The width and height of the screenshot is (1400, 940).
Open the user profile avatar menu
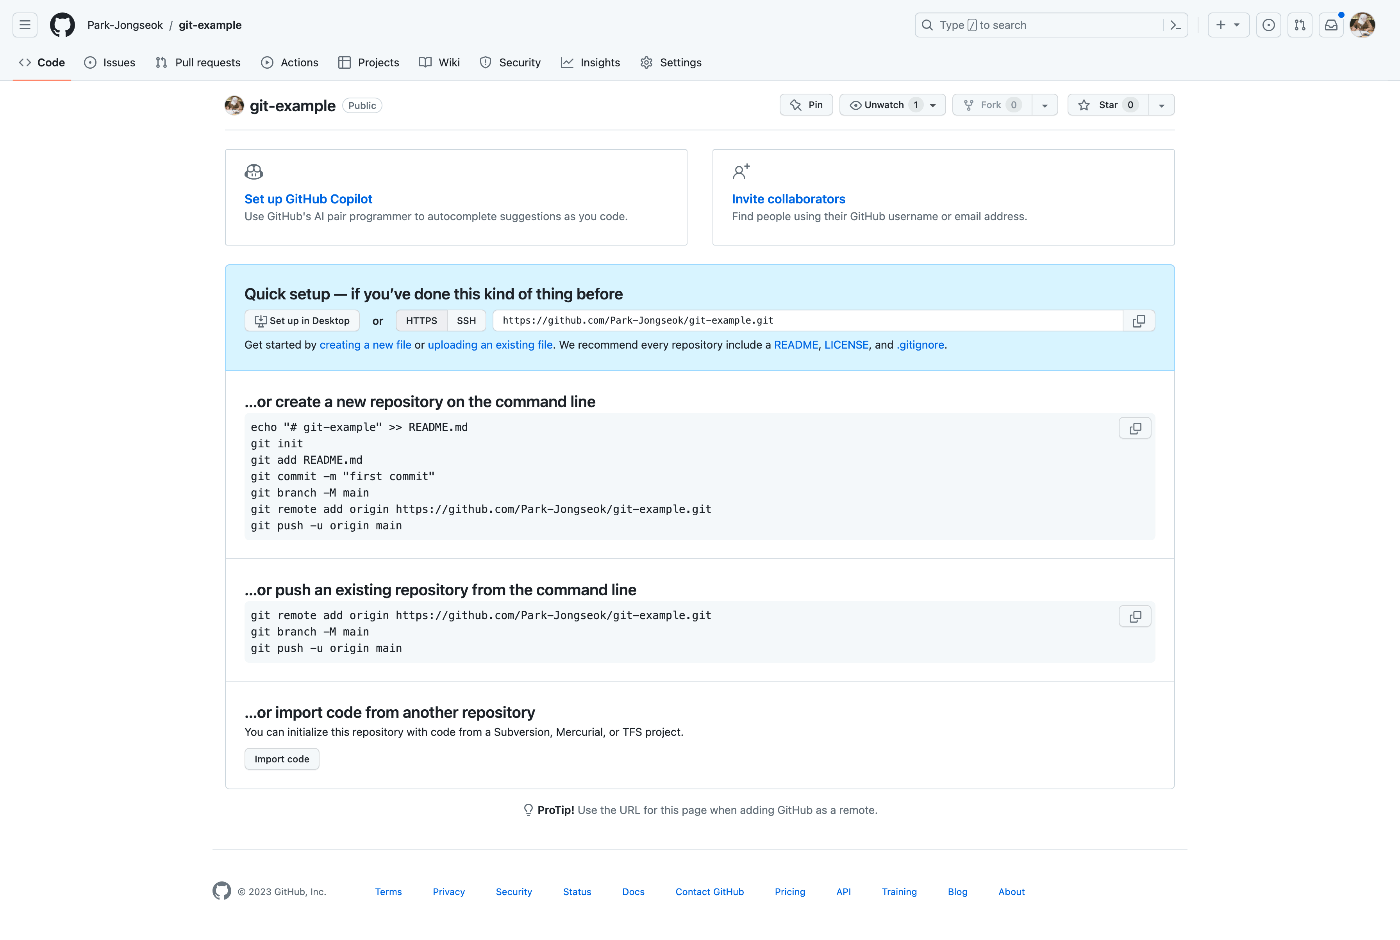tap(1362, 25)
